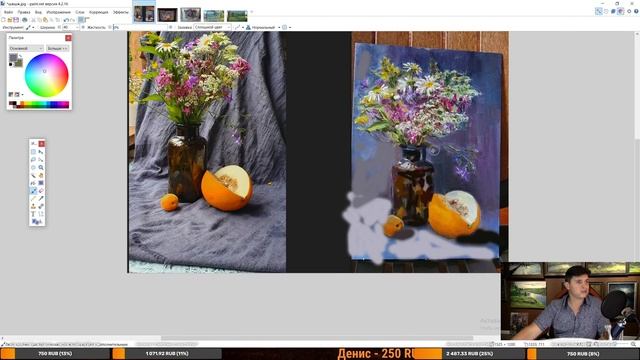Click the New image toolbar icon
Image resolution: width=640 pixels, height=360 pixels.
click(3, 20)
